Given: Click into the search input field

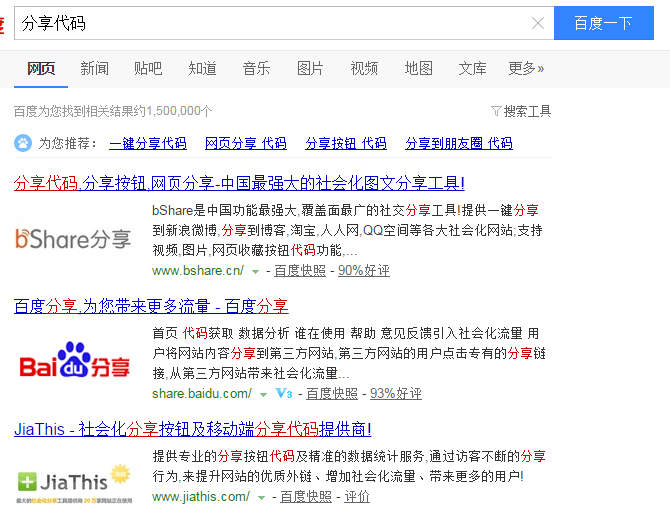Looking at the screenshot, I should (270, 23).
